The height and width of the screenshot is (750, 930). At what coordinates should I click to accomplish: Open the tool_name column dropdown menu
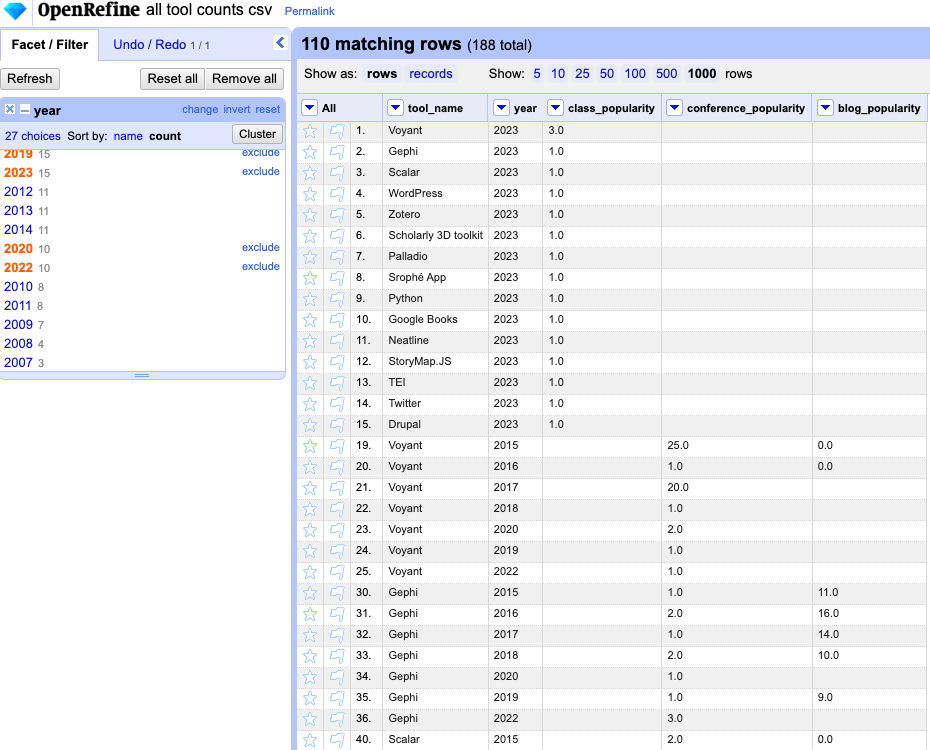coord(396,108)
